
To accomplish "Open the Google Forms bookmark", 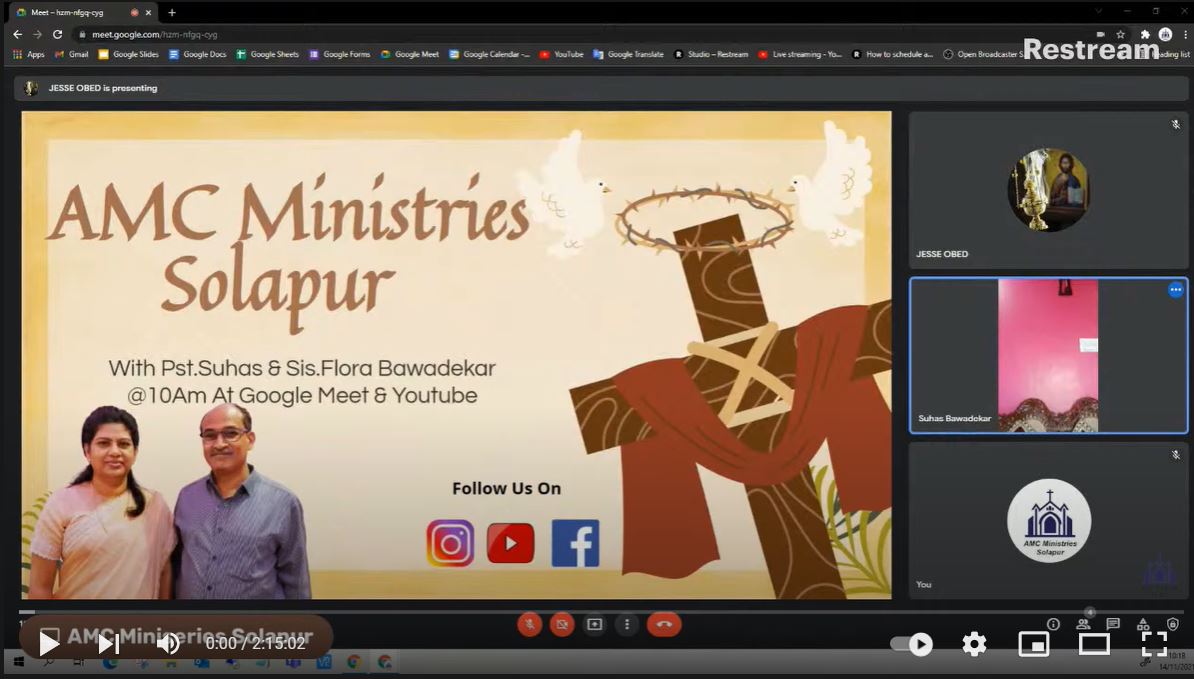I will (x=340, y=54).
